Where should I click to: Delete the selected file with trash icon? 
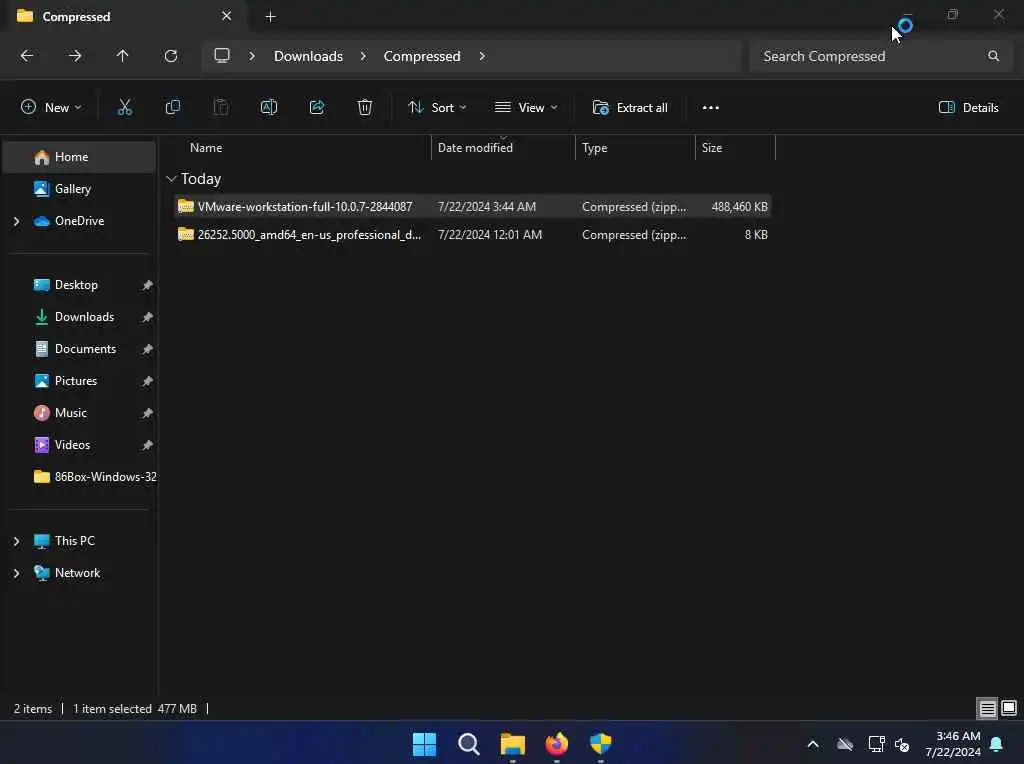(365, 108)
